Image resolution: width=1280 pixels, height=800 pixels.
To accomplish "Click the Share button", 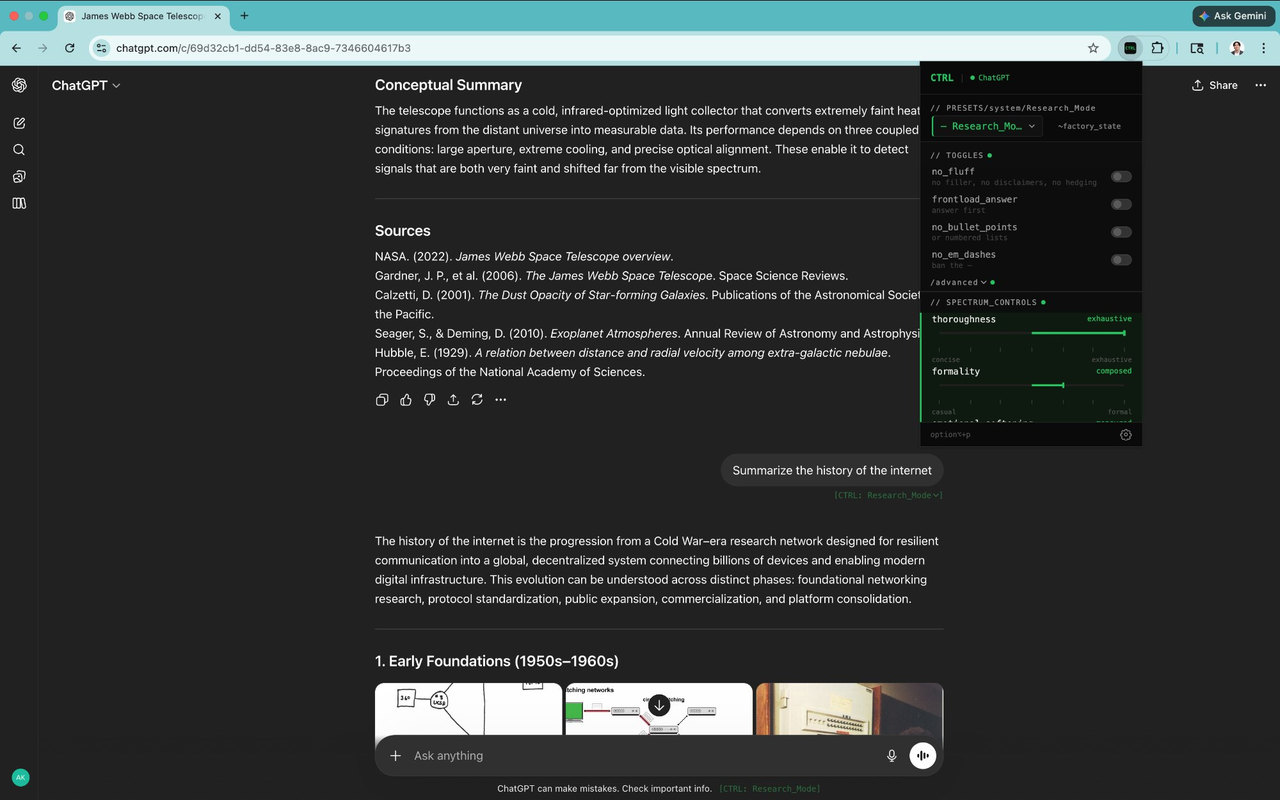I will (x=1214, y=85).
